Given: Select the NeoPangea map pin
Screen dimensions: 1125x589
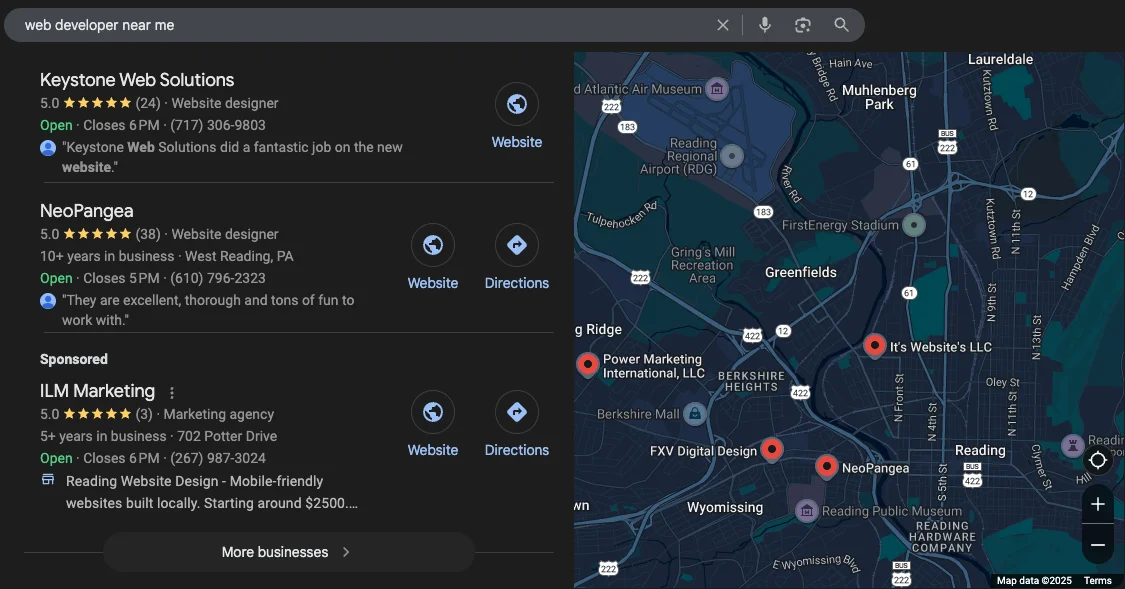Looking at the screenshot, I should pyautogui.click(x=826, y=466).
